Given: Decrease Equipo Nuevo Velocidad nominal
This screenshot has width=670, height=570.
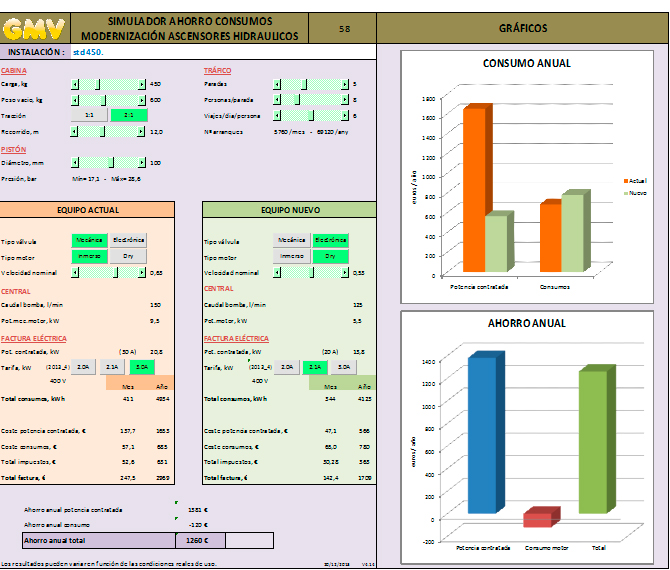Looking at the screenshot, I should click(x=278, y=272).
